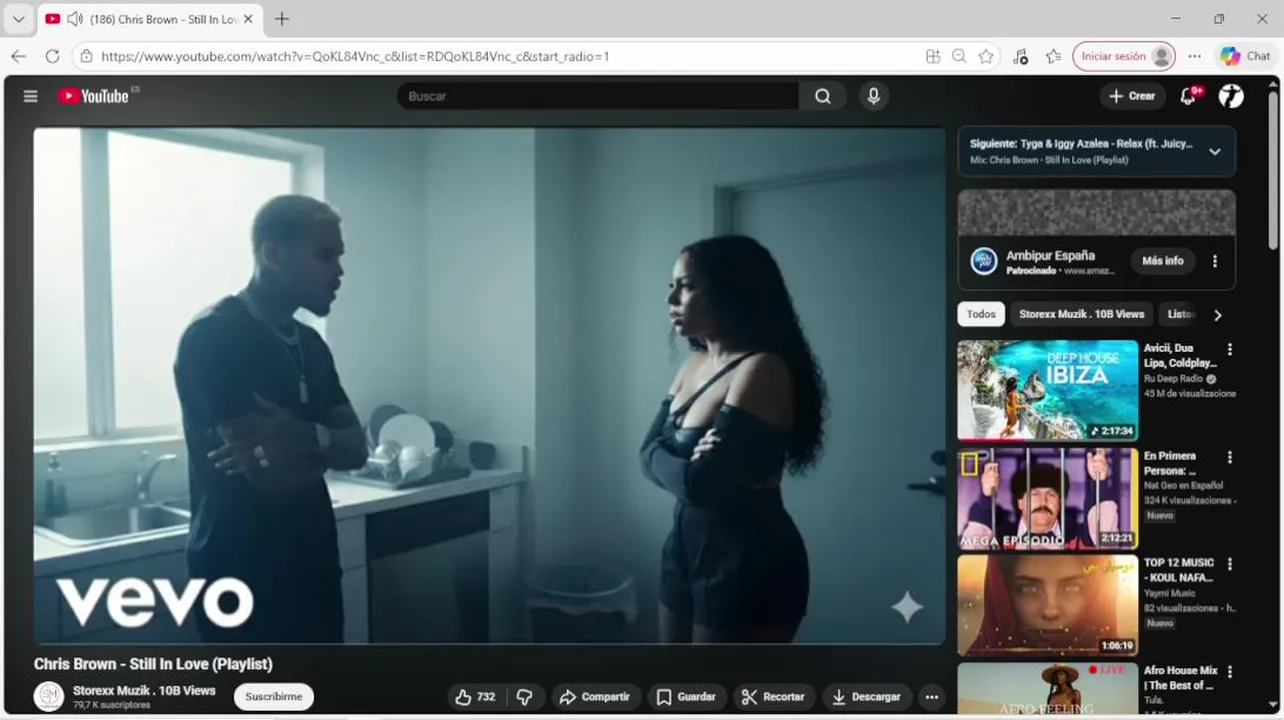The image size is (1284, 720).
Task: Click the Iniciar sesión browser button
Action: (1124, 57)
